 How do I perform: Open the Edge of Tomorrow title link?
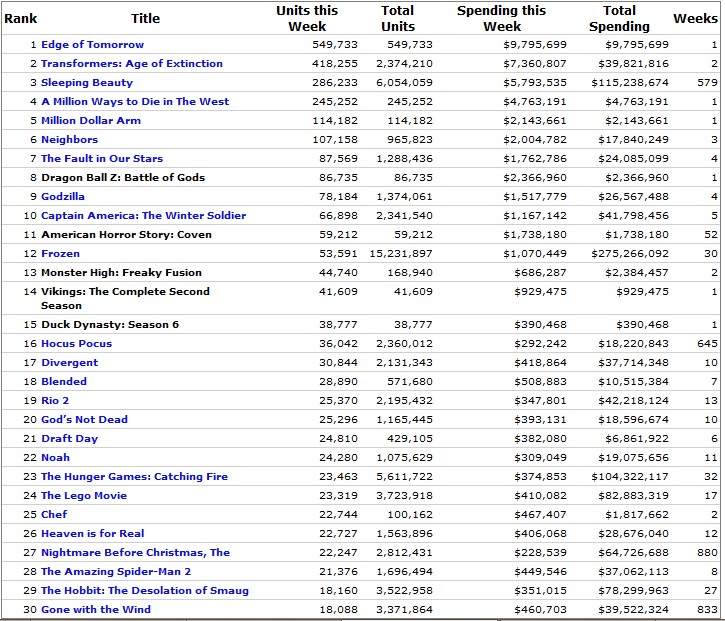pyautogui.click(x=92, y=45)
